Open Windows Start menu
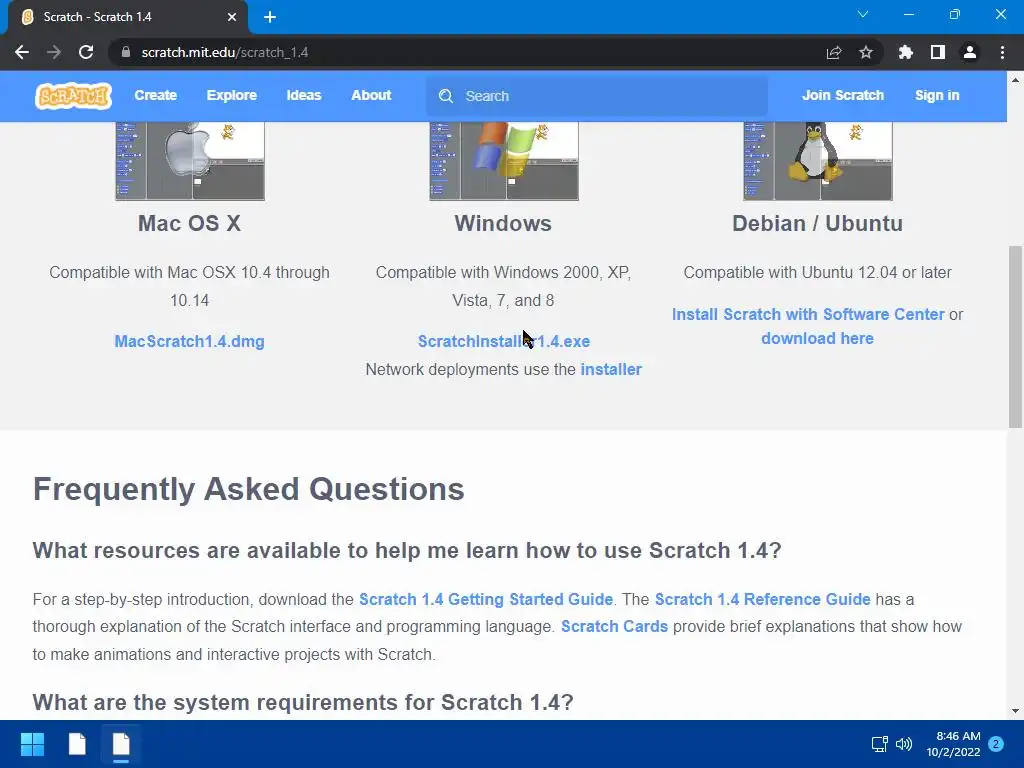The height and width of the screenshot is (768, 1024). pos(32,744)
